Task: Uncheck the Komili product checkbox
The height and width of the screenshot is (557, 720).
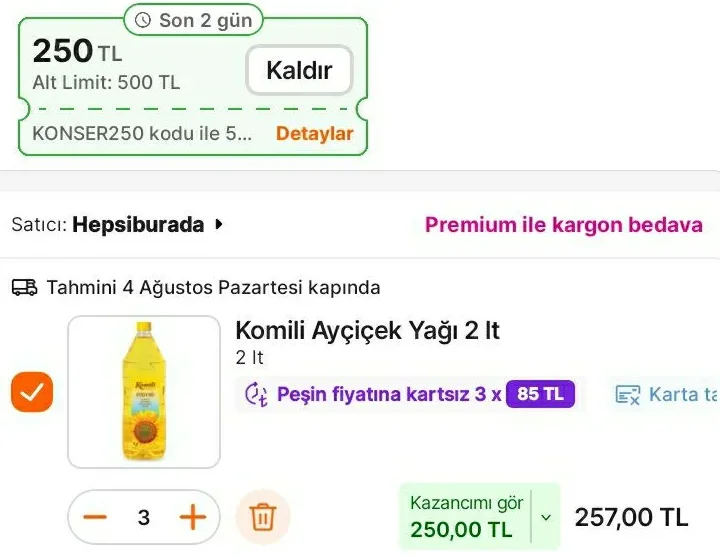Action: [x=32, y=393]
